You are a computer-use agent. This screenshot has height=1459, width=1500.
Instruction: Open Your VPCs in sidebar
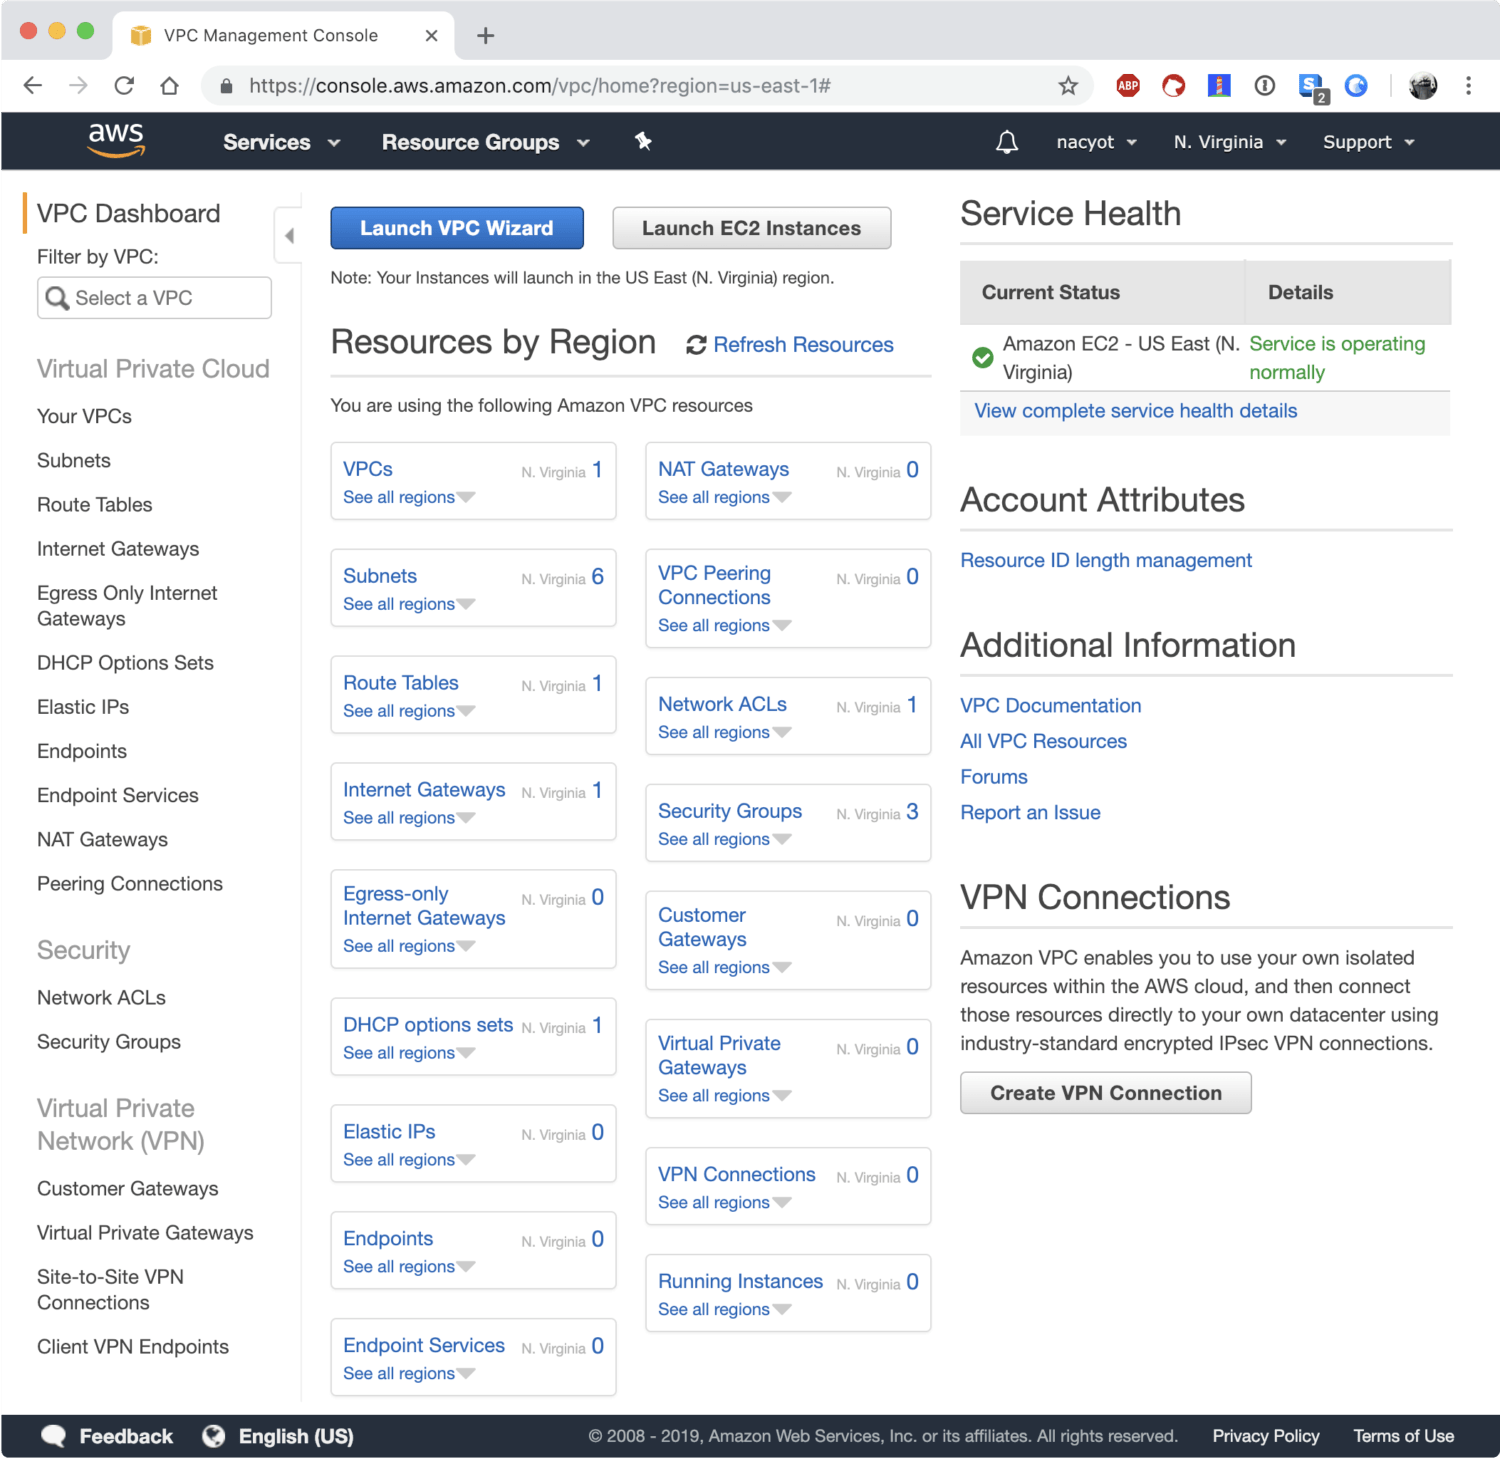[84, 416]
